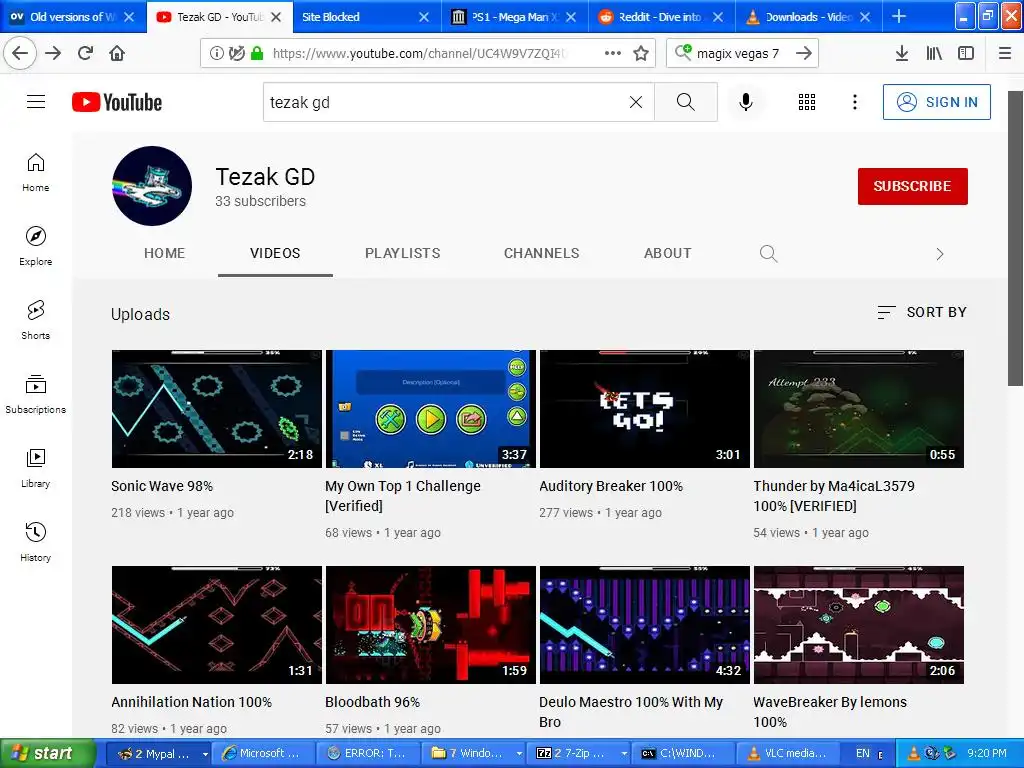Search within channel magnifier icon
The height and width of the screenshot is (768, 1024).
(769, 253)
